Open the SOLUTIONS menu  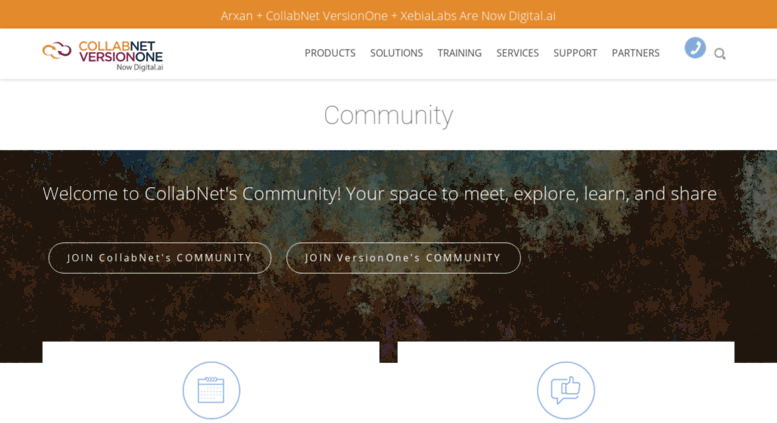[396, 53]
